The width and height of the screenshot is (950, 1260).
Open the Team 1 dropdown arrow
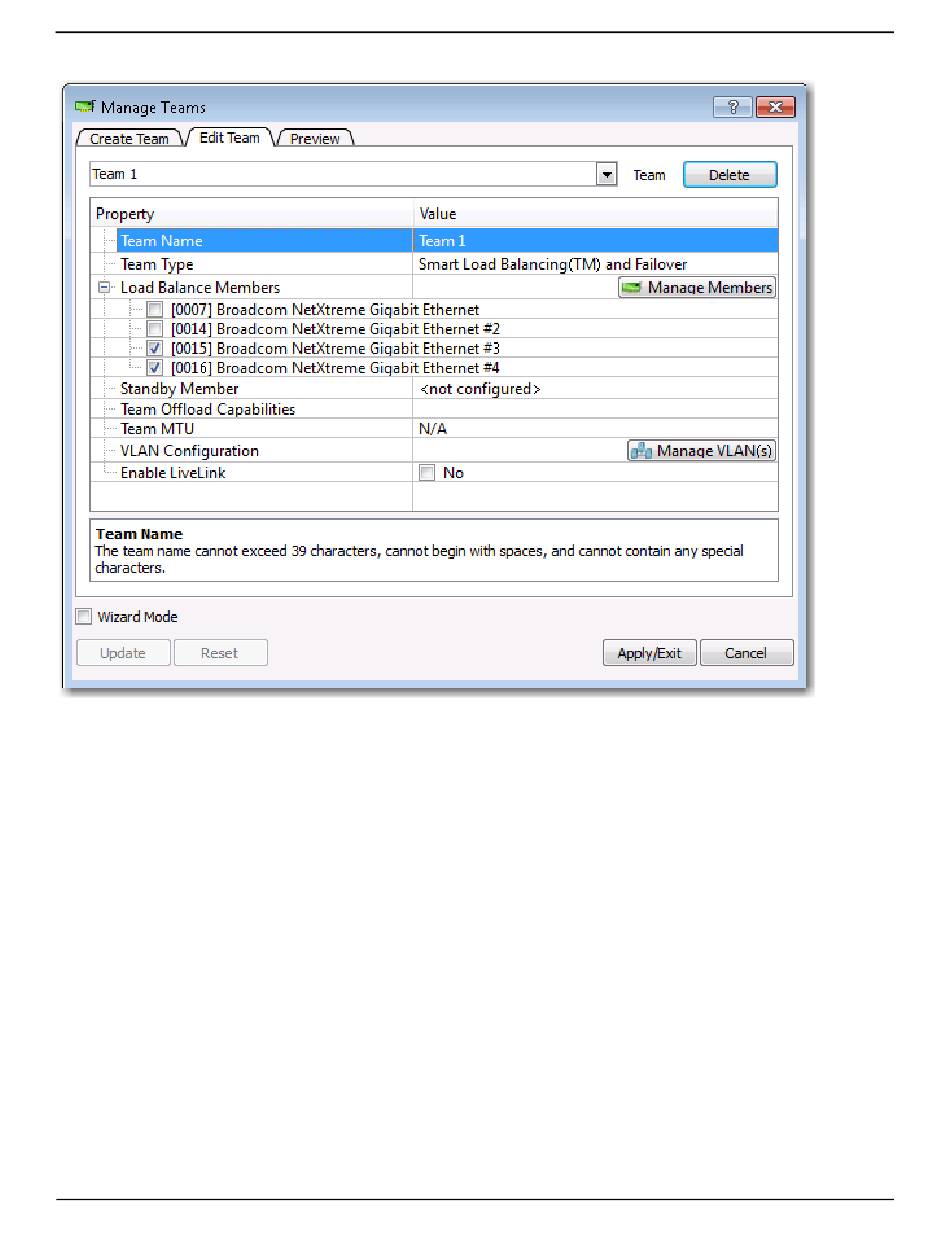606,174
